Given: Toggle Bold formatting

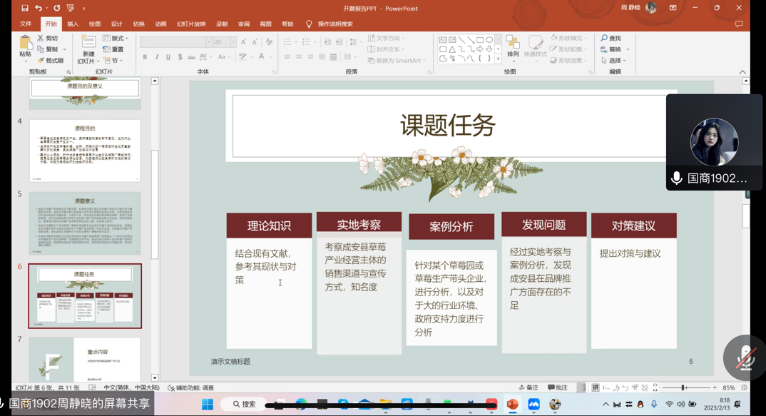Looking at the screenshot, I should (144, 58).
